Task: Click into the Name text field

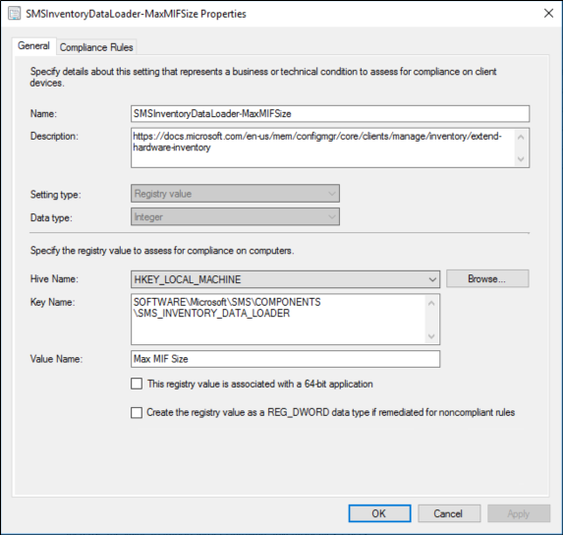Action: click(330, 113)
